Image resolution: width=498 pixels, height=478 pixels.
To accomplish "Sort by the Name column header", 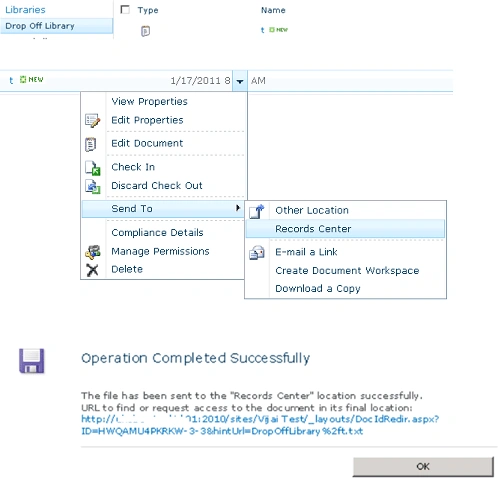I will (273, 10).
